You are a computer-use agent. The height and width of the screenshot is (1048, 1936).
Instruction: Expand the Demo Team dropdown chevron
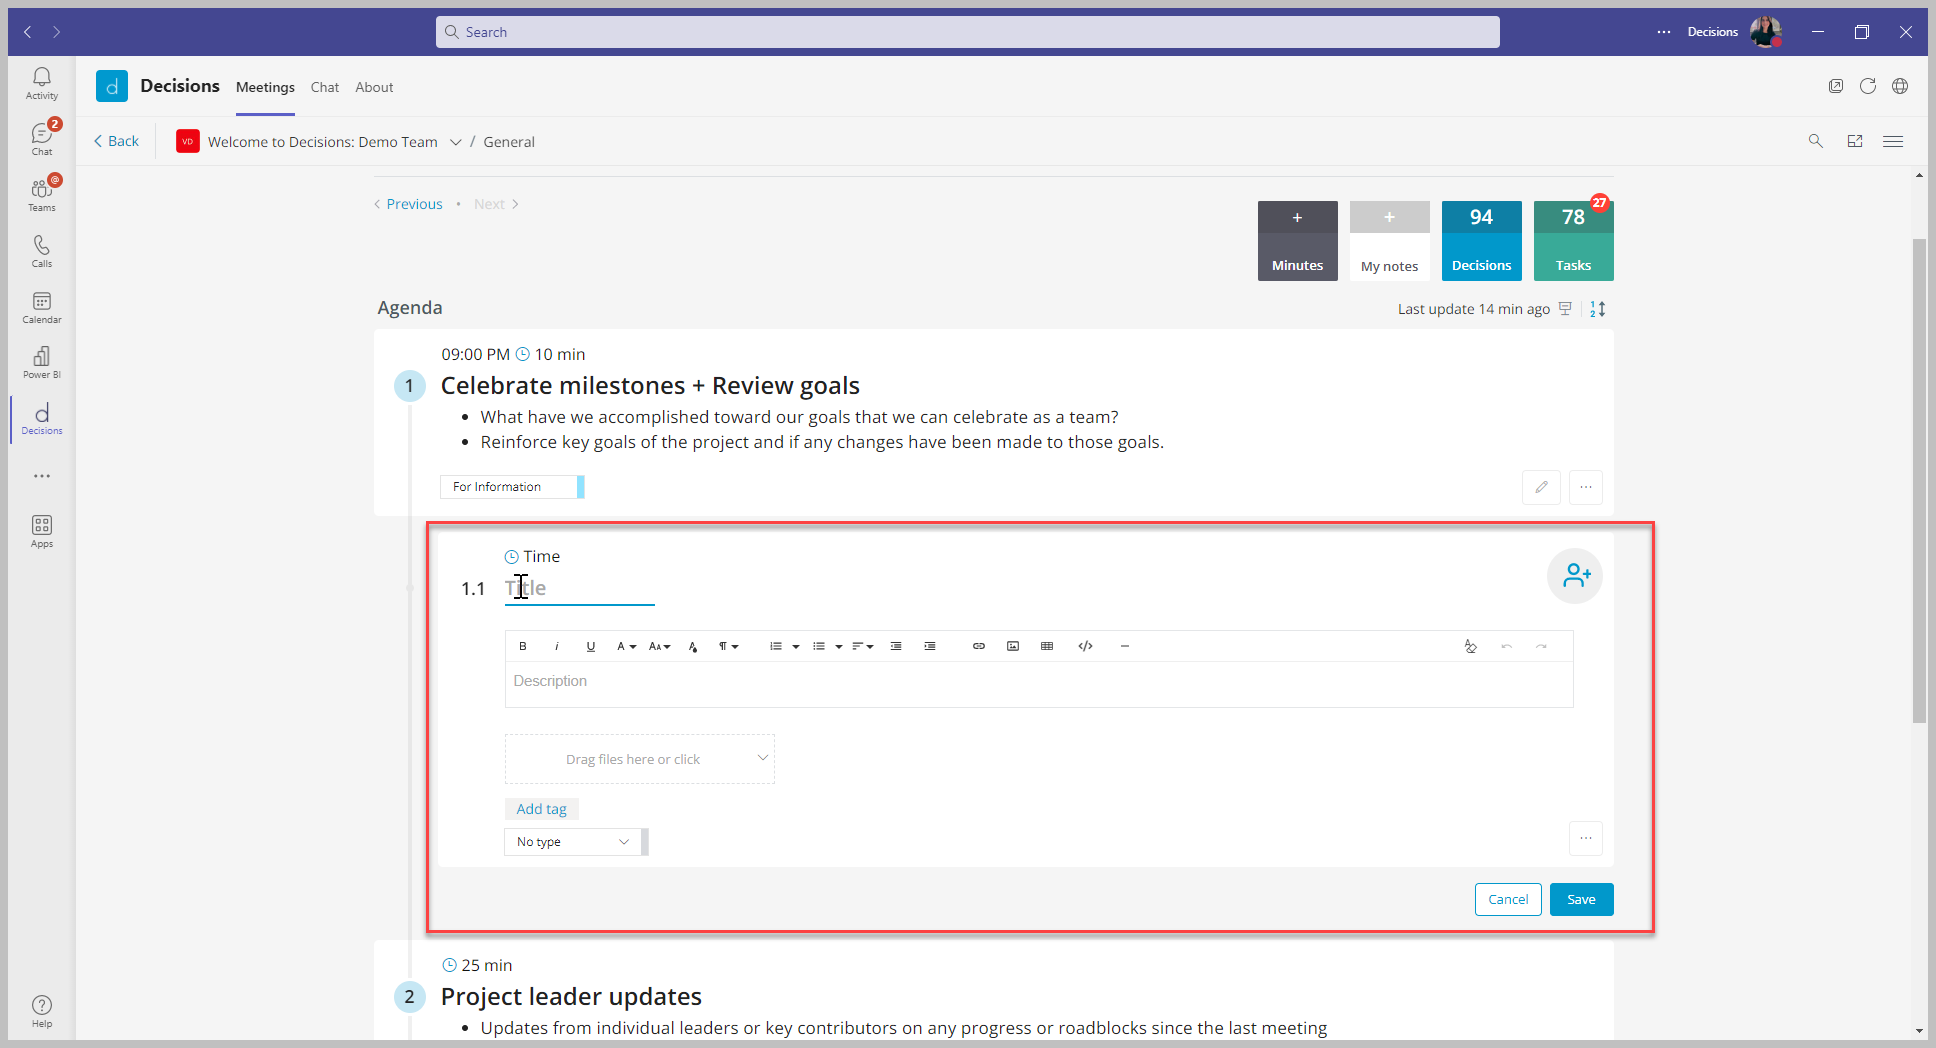click(x=455, y=142)
